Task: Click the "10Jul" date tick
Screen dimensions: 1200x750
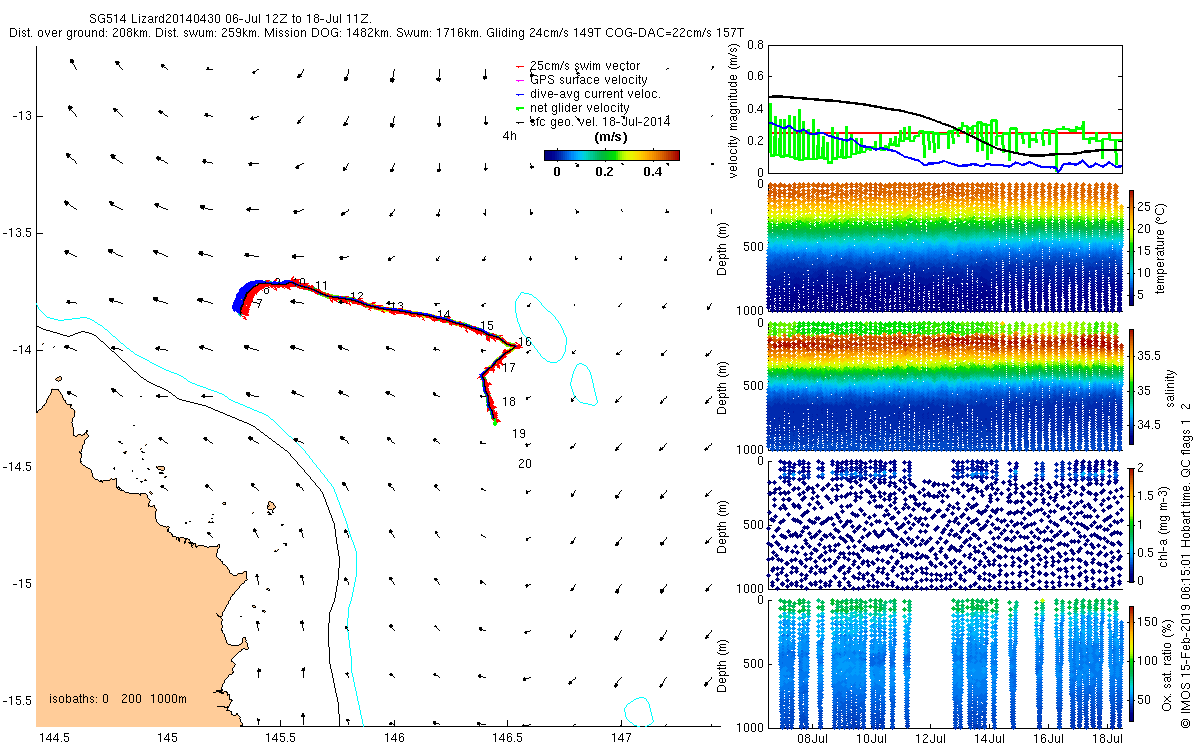Action: [871, 738]
